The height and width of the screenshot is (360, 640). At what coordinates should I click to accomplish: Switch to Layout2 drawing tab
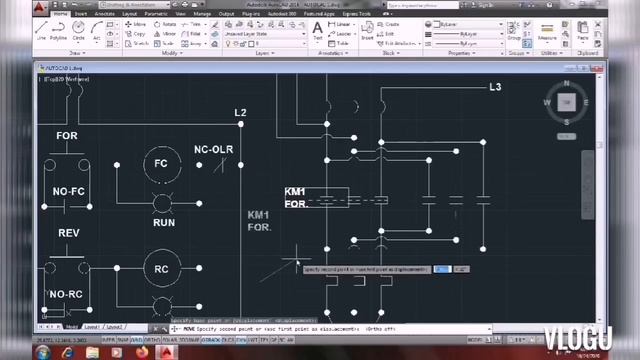coord(114,327)
